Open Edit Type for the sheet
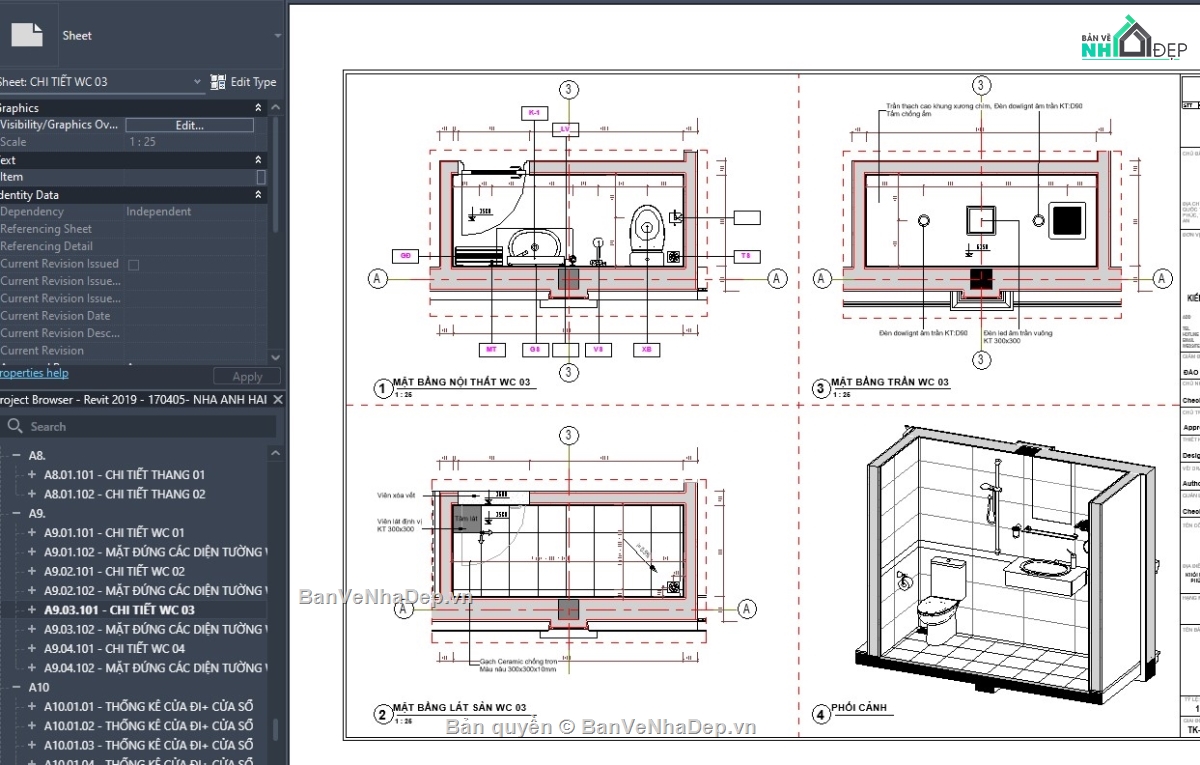1200x765 pixels. pos(244,82)
